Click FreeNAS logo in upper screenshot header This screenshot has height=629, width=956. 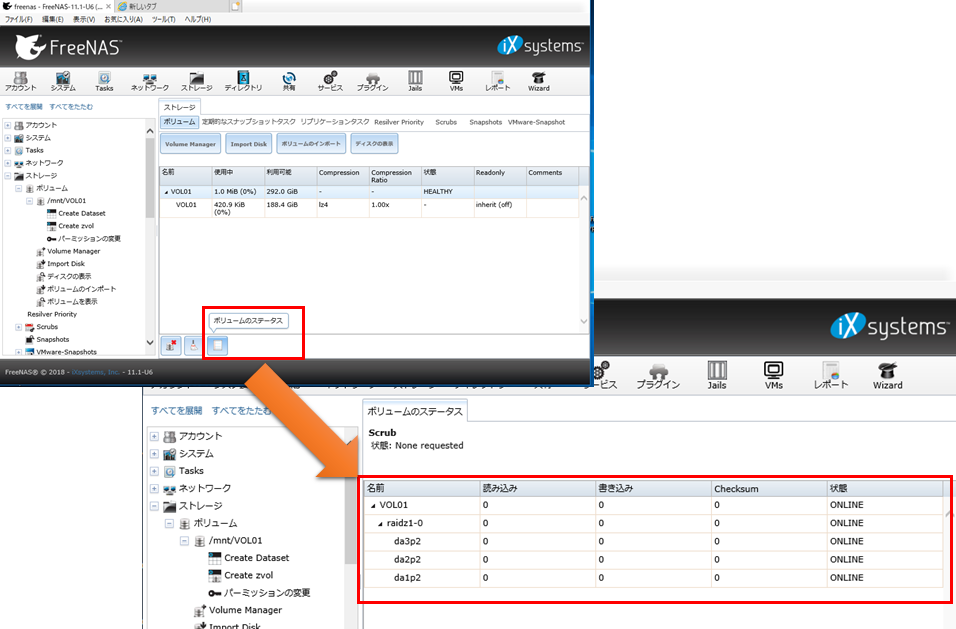point(68,47)
